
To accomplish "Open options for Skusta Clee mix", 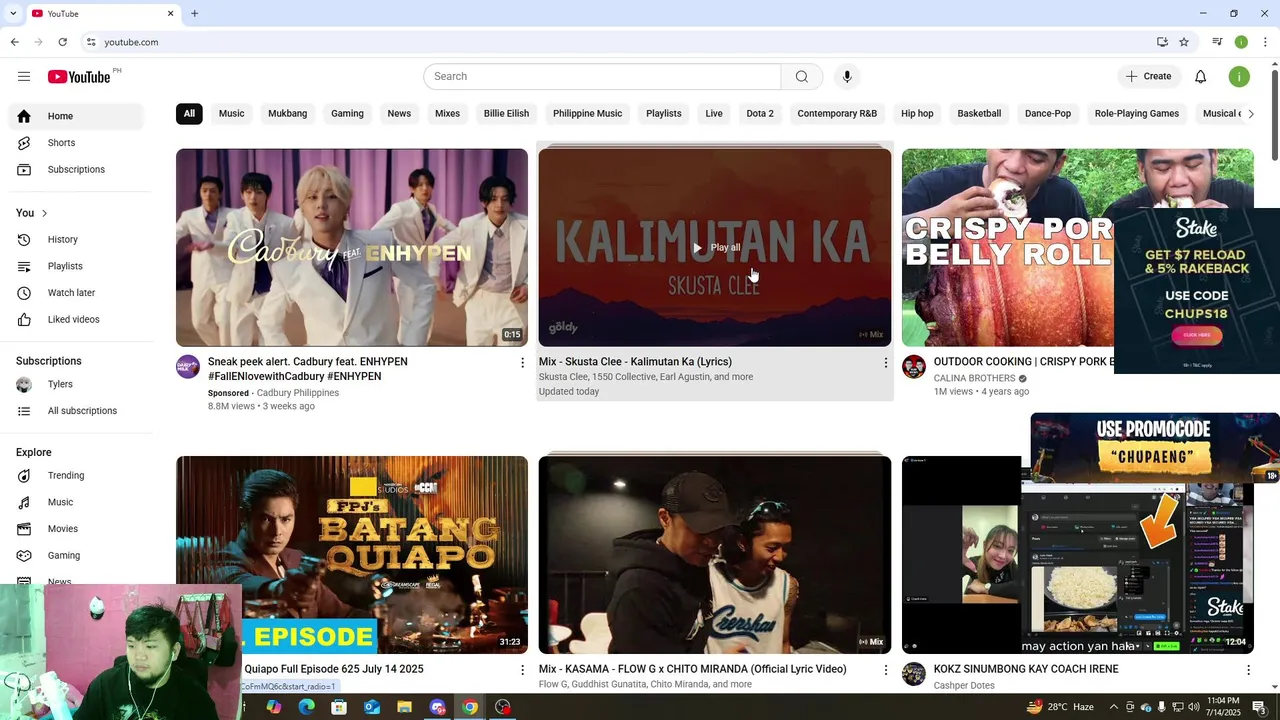I will pos(885,363).
